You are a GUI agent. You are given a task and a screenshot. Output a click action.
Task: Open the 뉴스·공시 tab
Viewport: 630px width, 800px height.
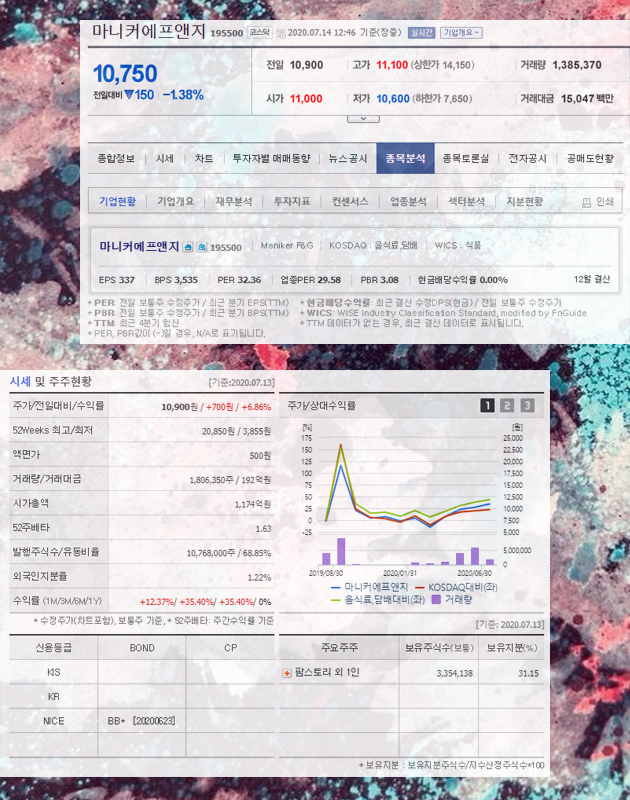click(348, 159)
